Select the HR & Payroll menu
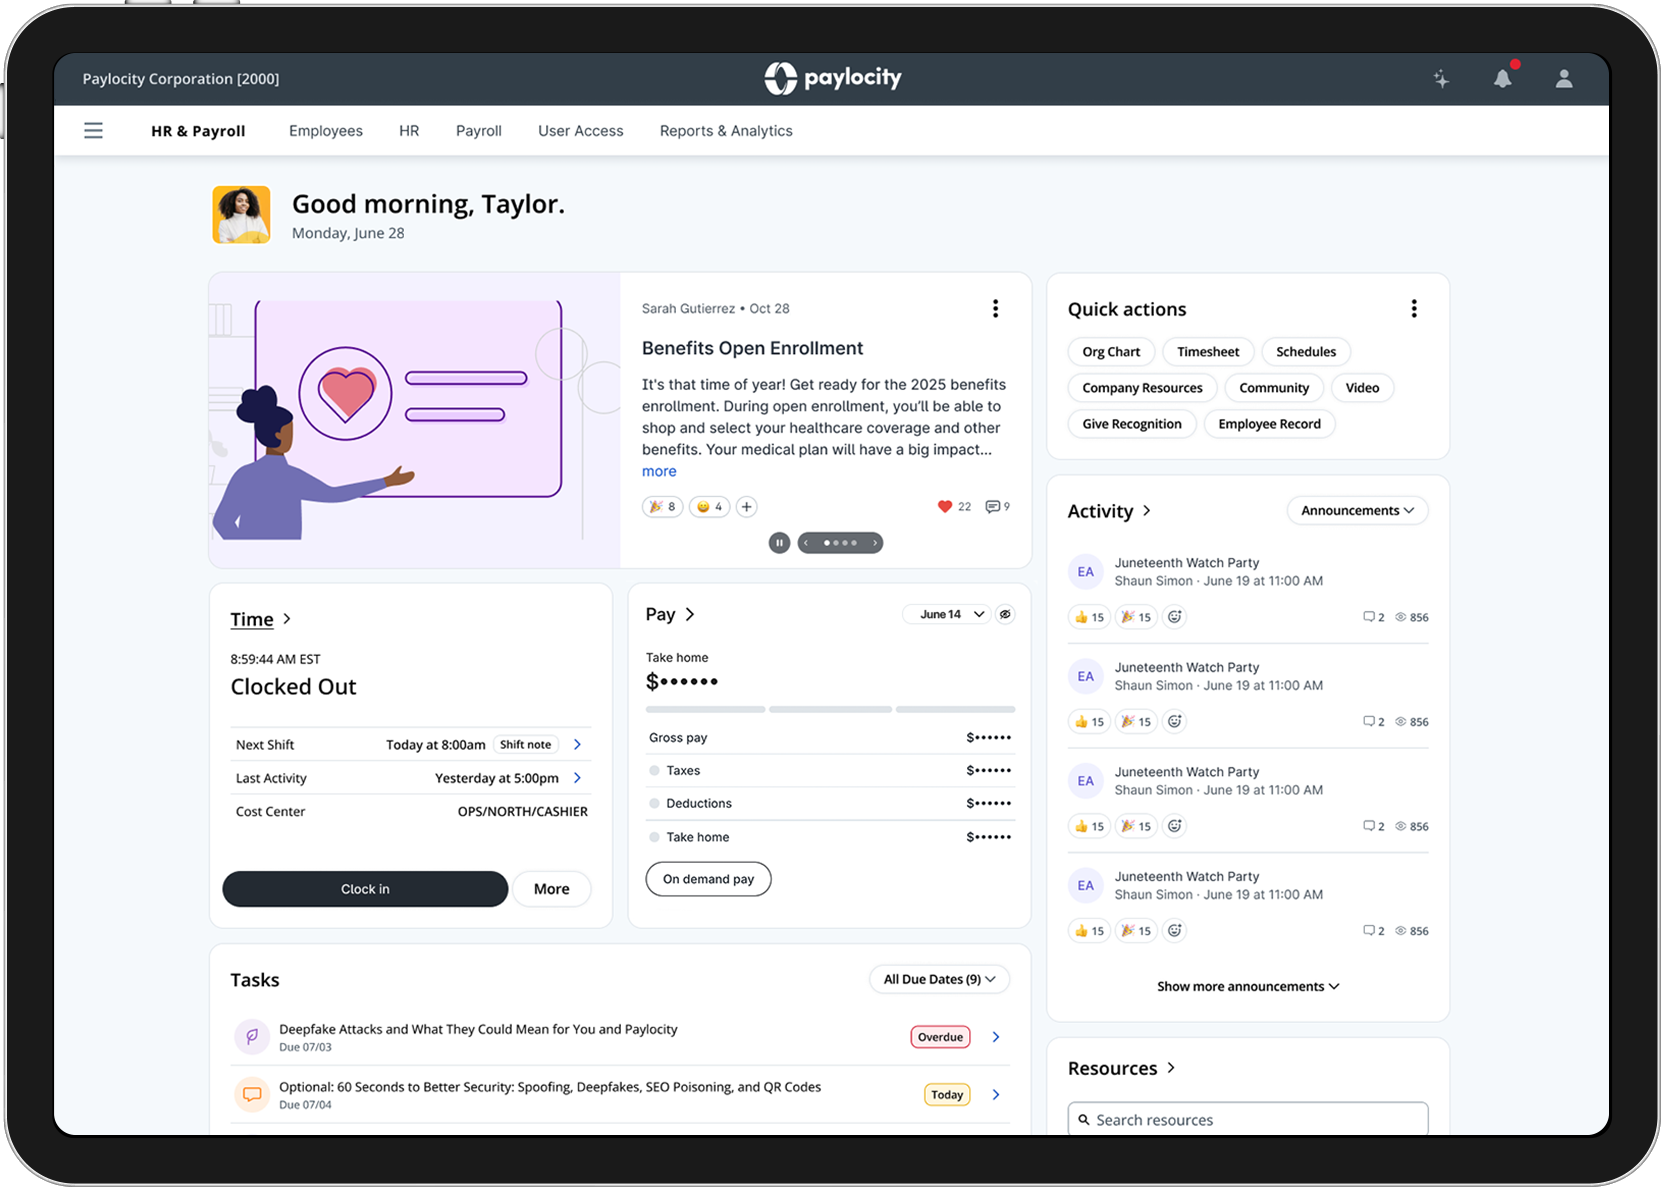 pyautogui.click(x=198, y=131)
